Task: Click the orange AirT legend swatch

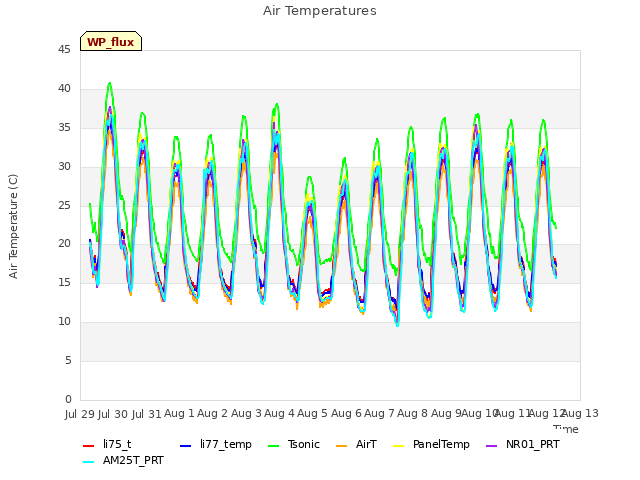Action: 341,446
